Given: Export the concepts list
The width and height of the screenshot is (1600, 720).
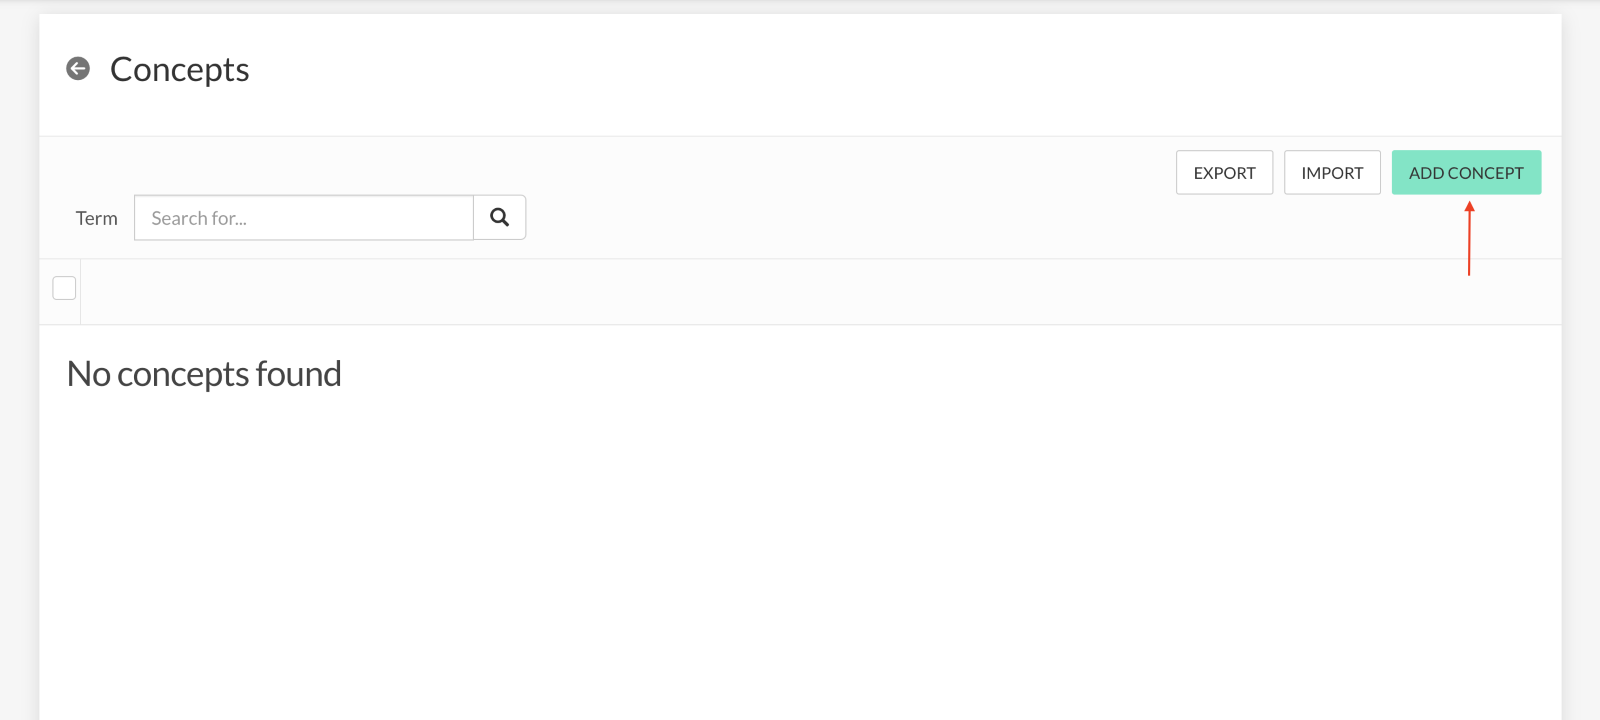Looking at the screenshot, I should 1224,172.
